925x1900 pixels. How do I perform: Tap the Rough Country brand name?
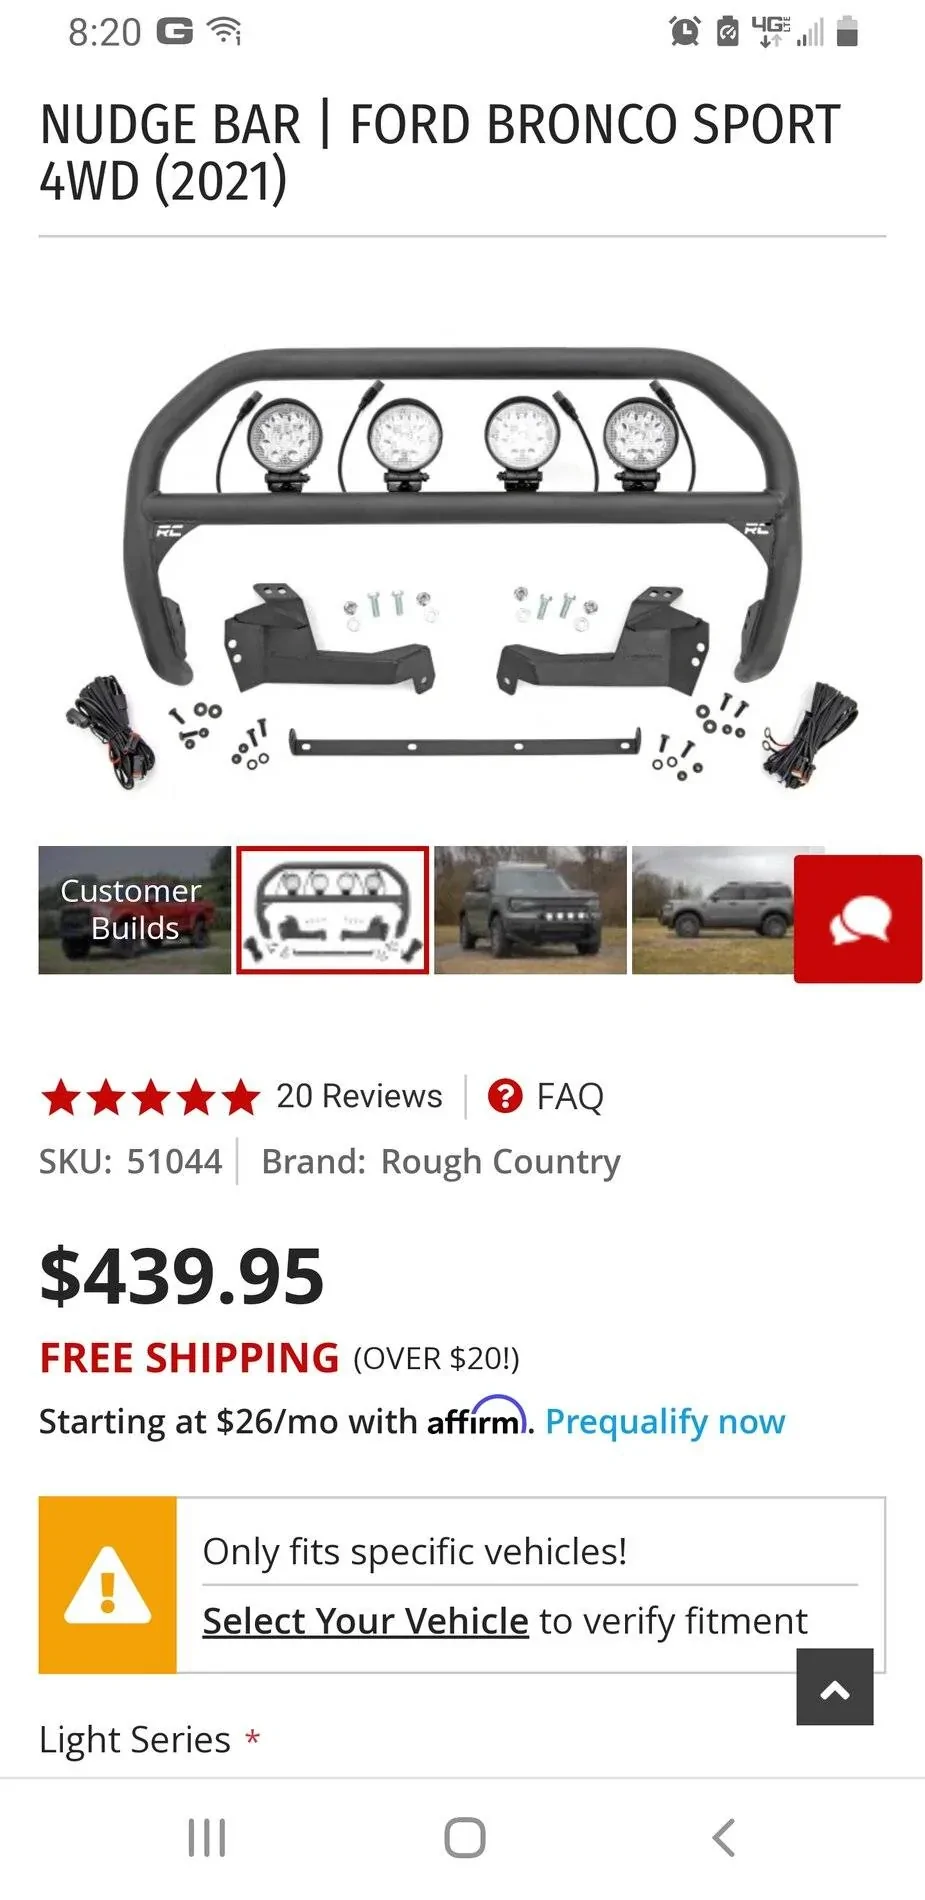[x=501, y=1162]
